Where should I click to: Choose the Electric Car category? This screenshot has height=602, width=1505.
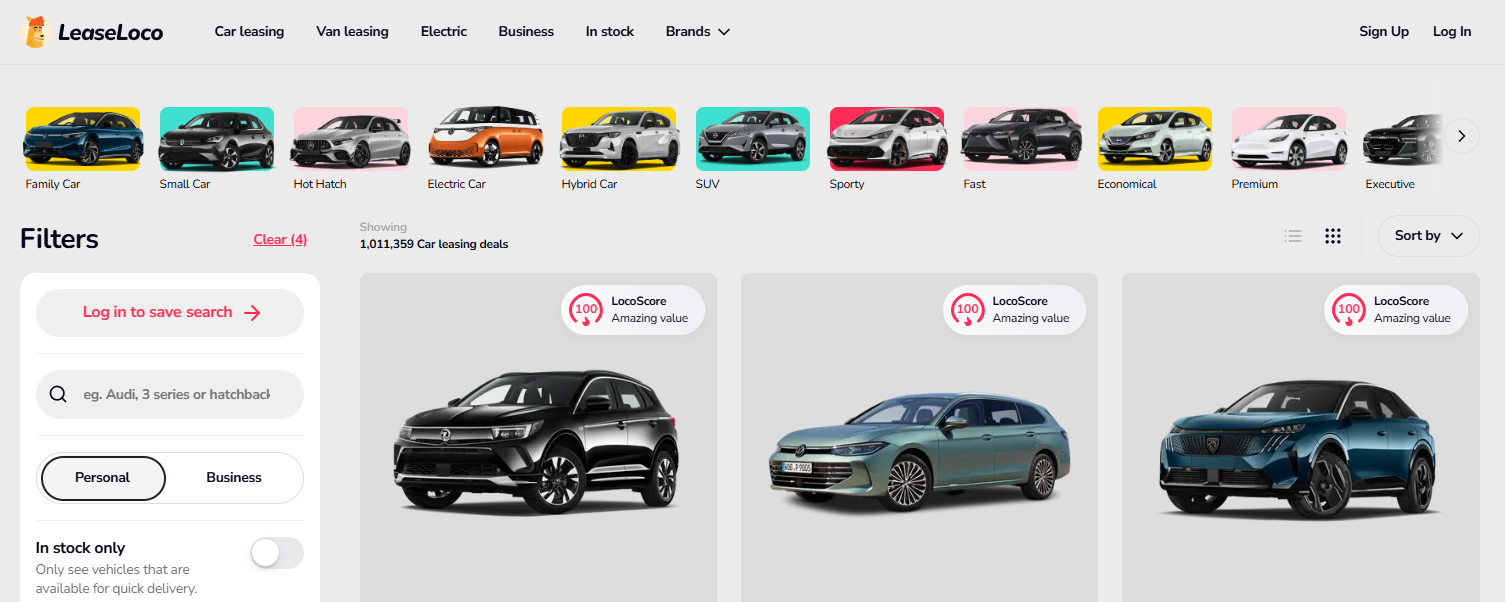(x=485, y=148)
